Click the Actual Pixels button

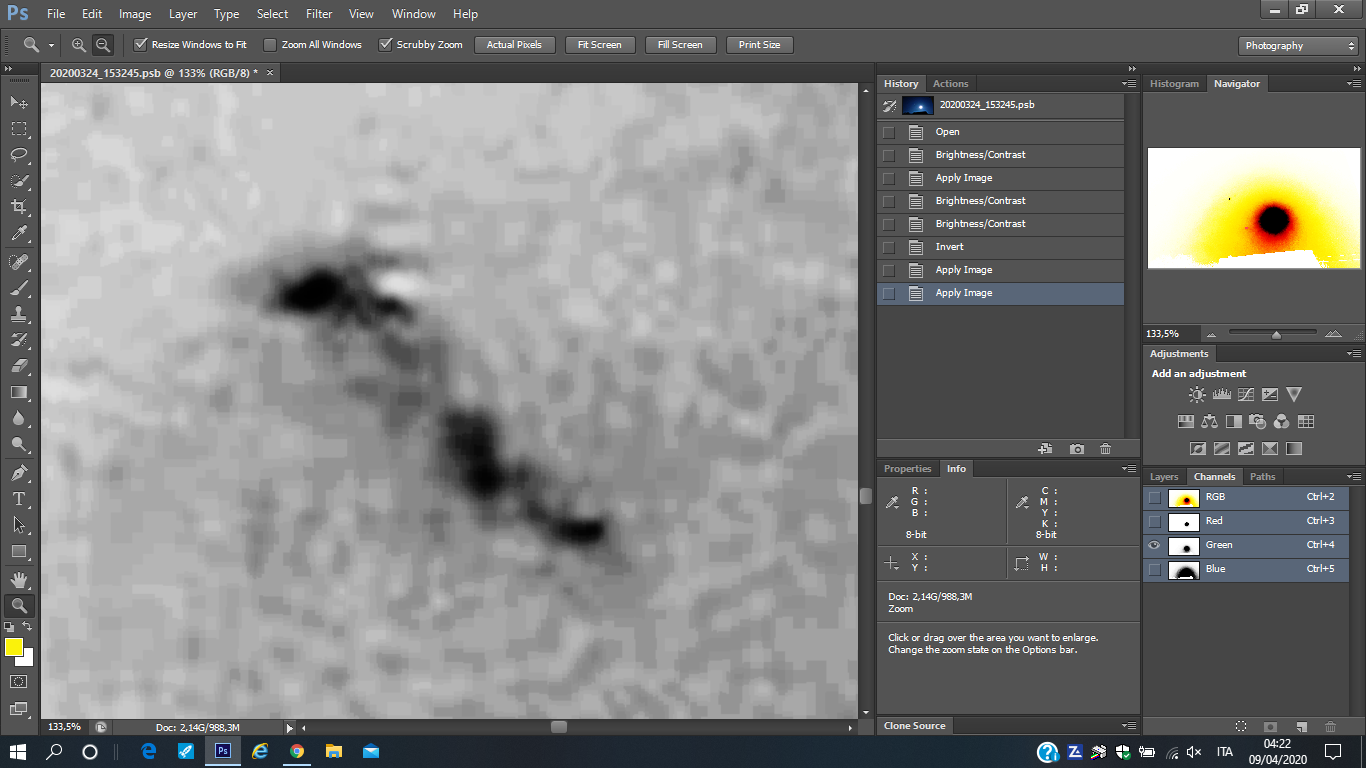tap(514, 45)
